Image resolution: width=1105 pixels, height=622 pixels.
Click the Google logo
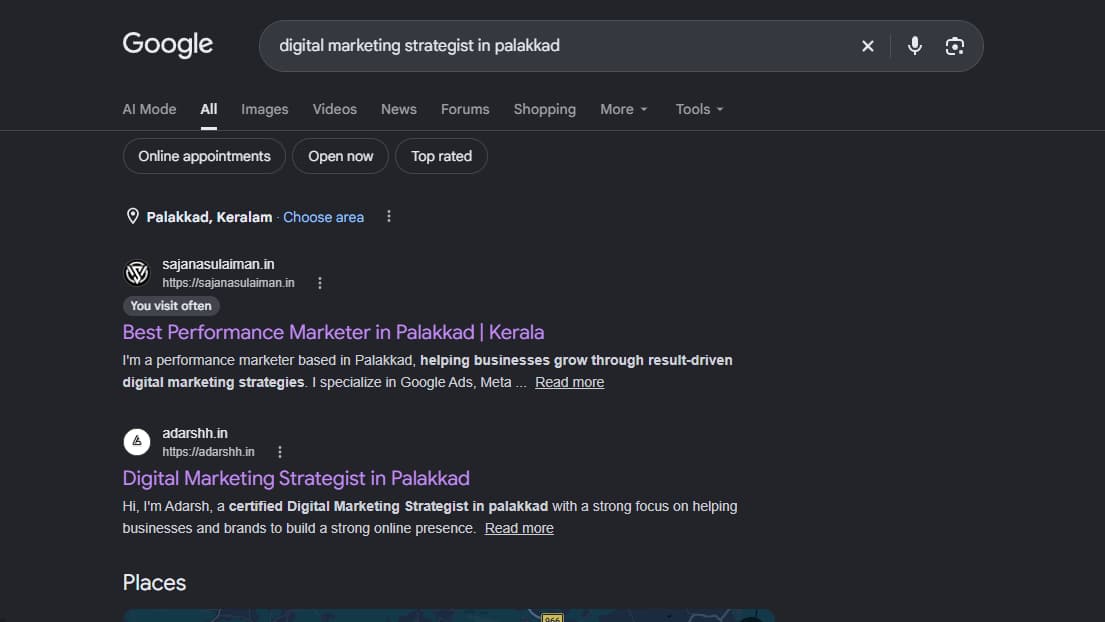click(168, 44)
